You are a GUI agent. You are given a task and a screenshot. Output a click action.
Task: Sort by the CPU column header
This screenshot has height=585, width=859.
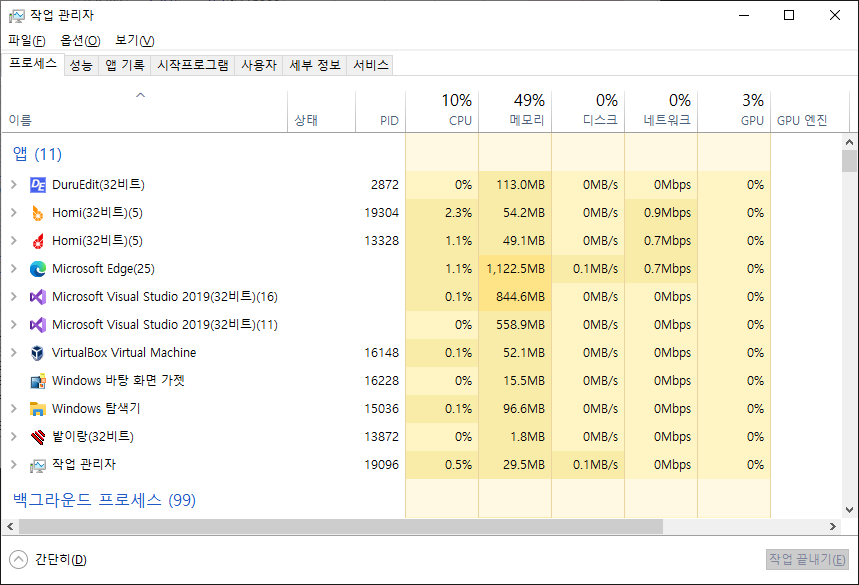click(x=442, y=112)
